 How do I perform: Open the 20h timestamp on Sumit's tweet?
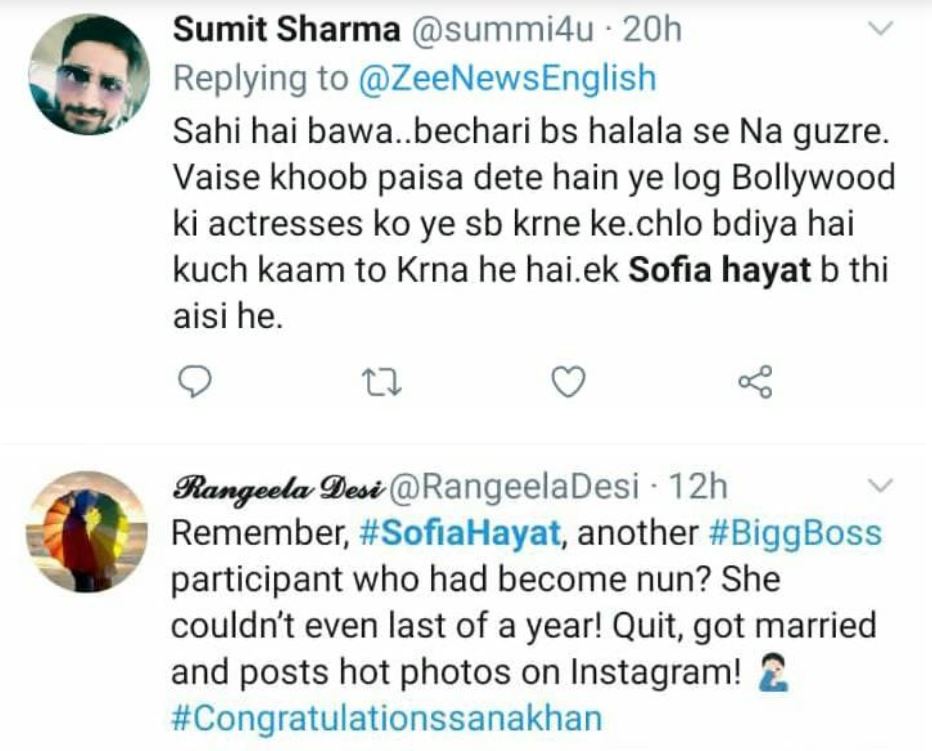click(652, 31)
